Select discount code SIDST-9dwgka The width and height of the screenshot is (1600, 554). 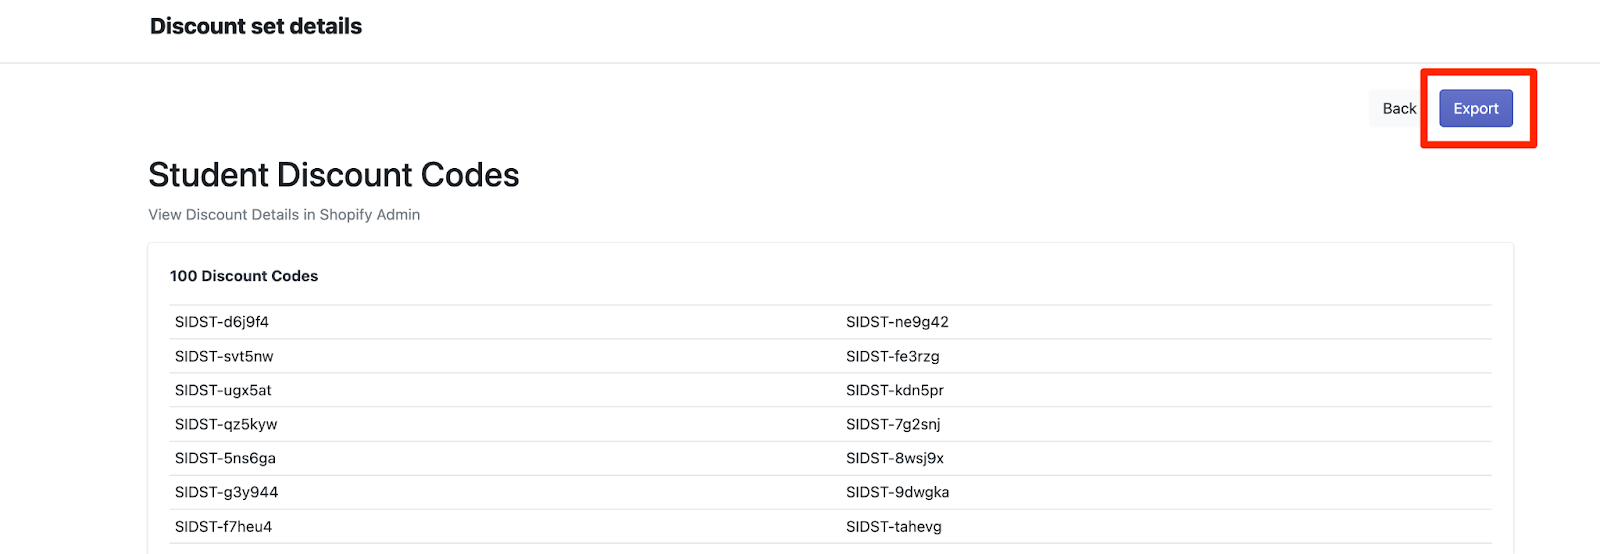(x=897, y=492)
